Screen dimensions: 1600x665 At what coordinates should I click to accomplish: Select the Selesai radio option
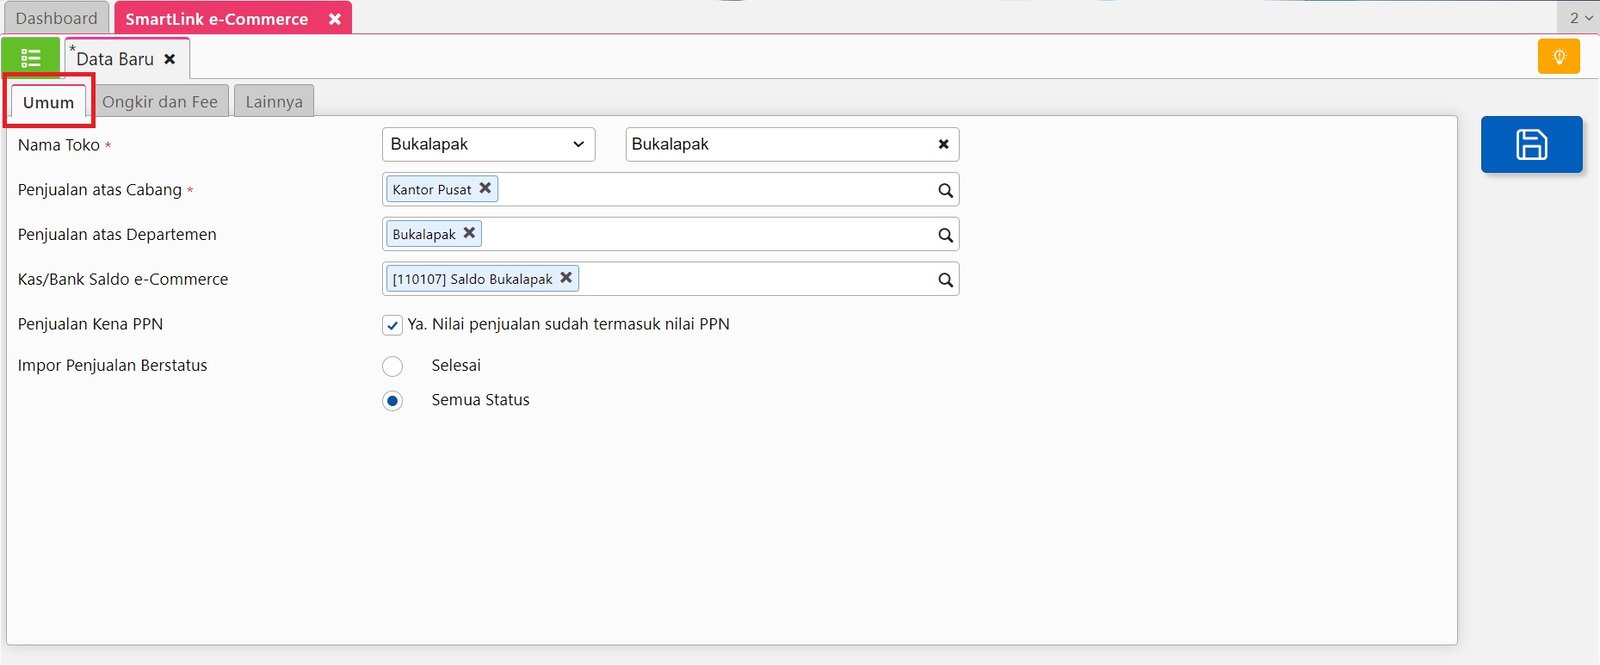(x=393, y=366)
